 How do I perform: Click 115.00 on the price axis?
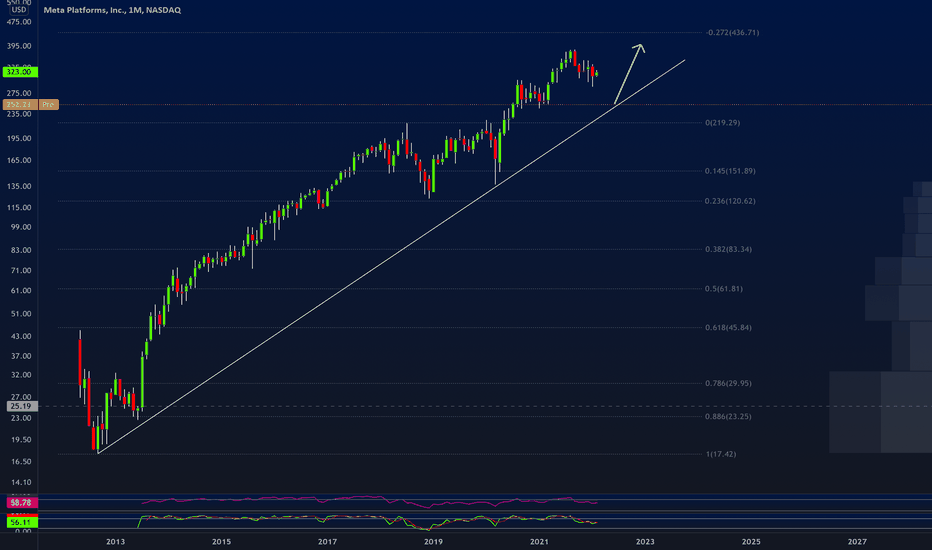point(19,208)
